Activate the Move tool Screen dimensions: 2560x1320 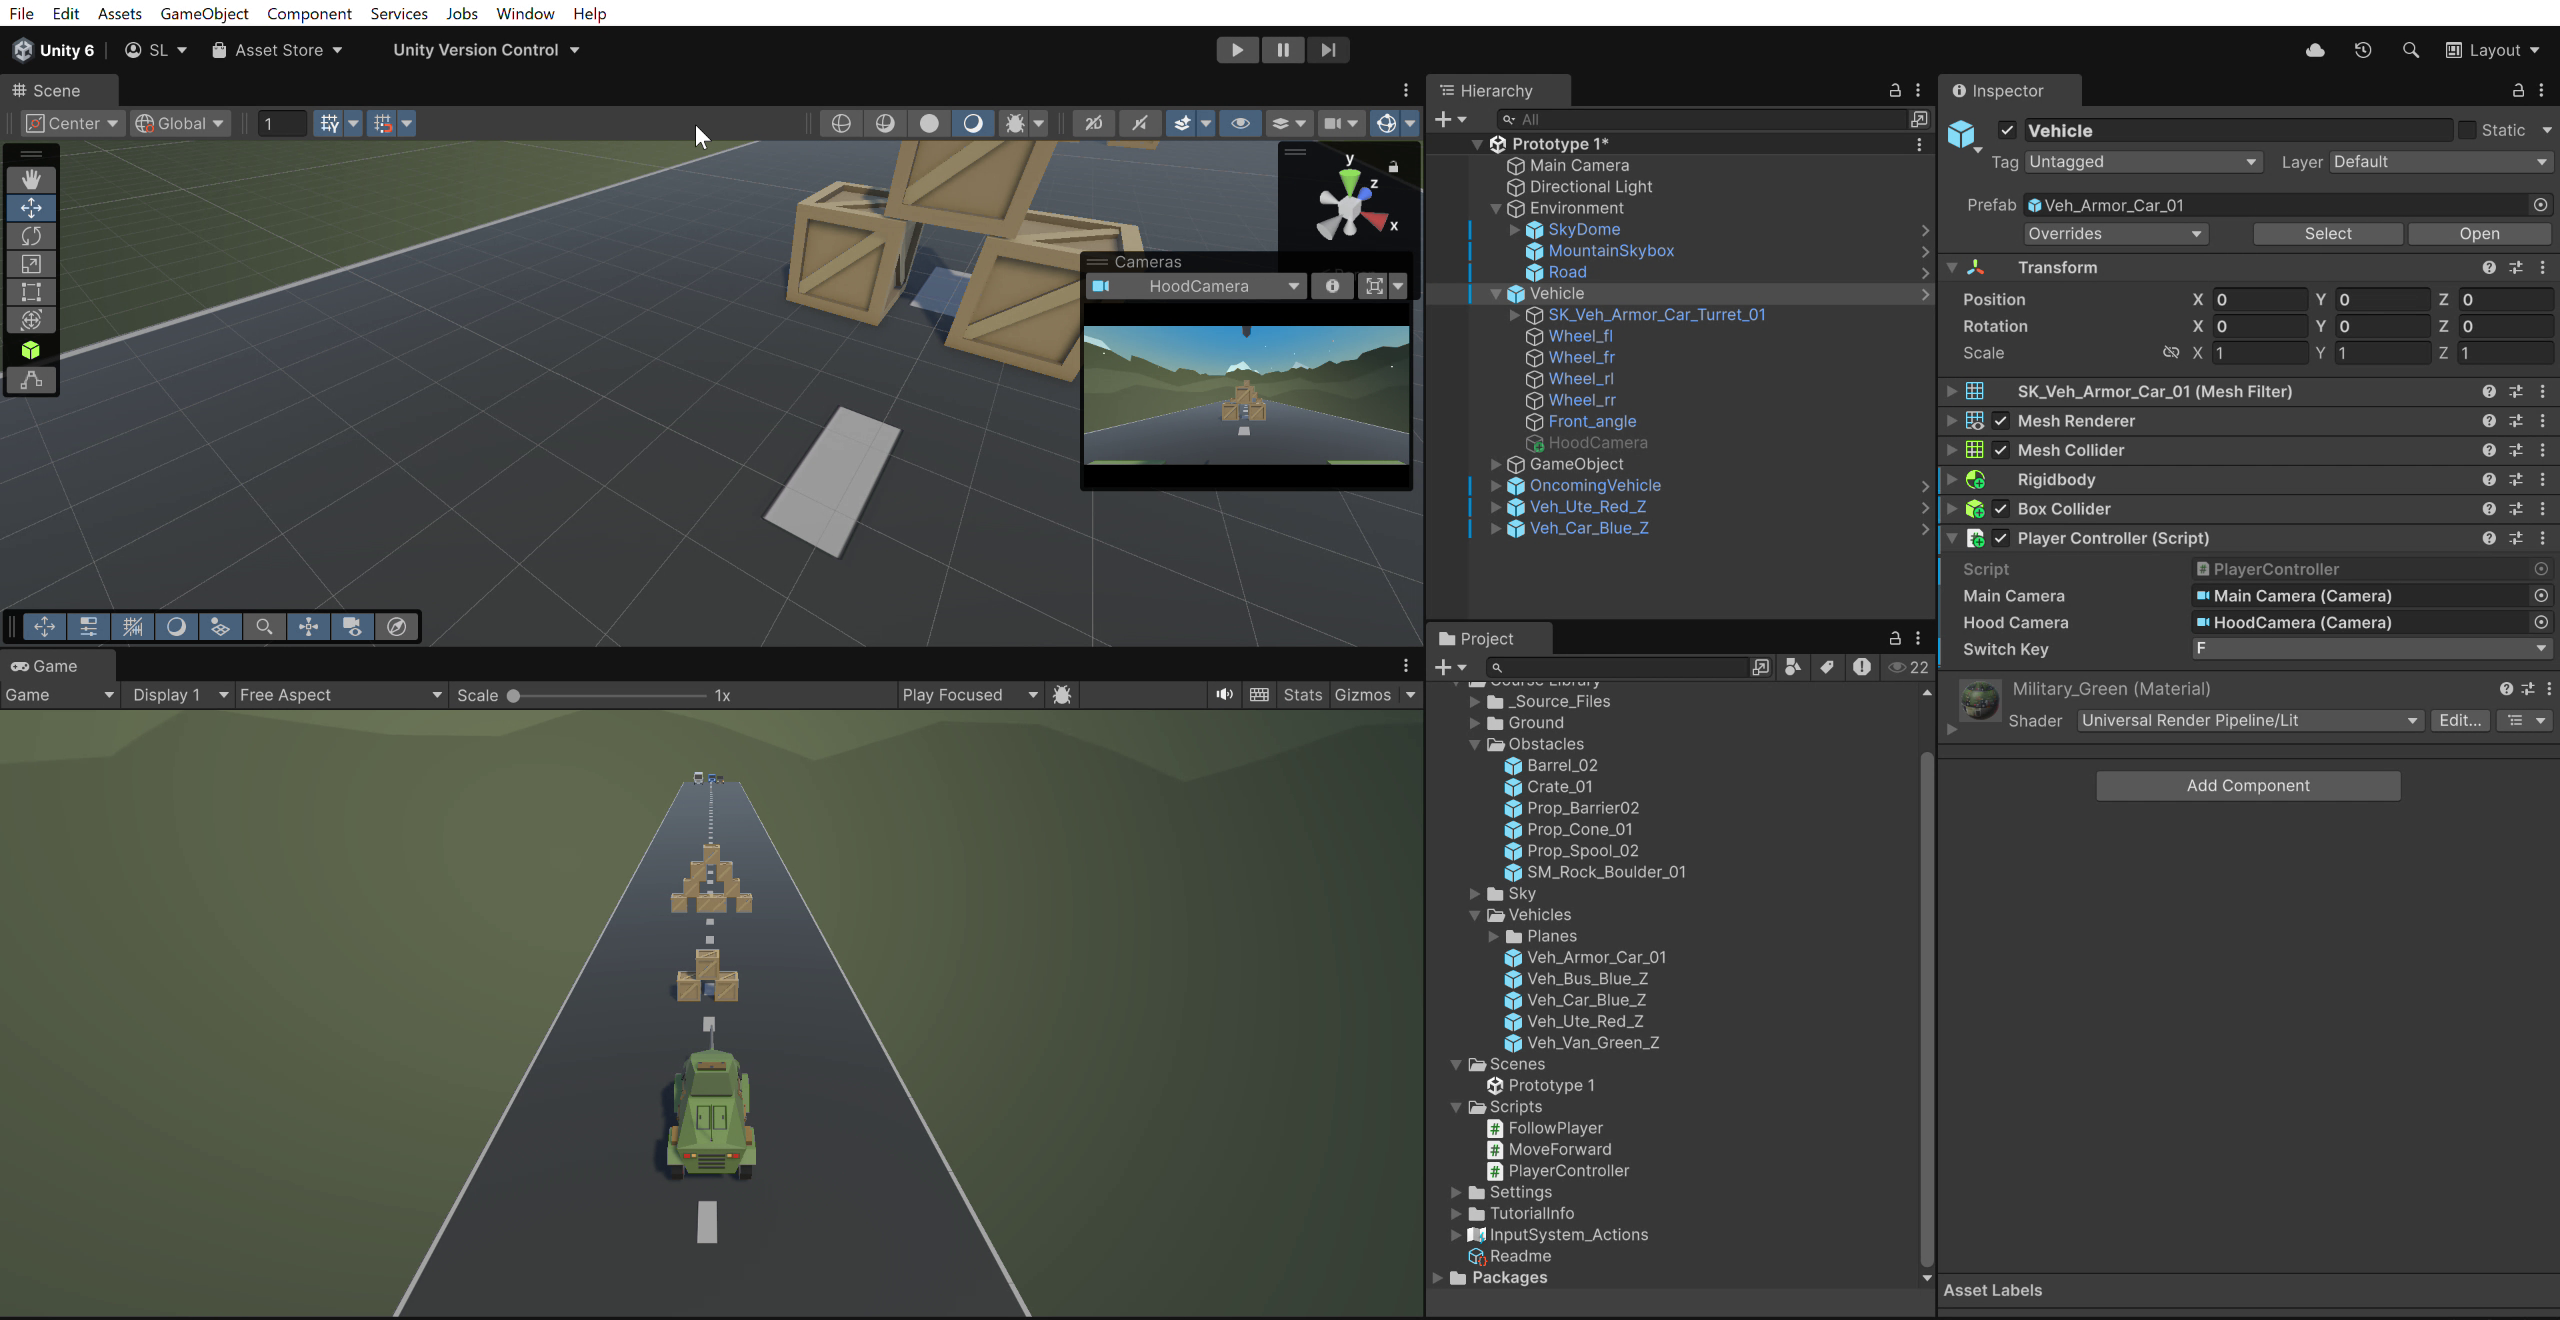coord(31,208)
